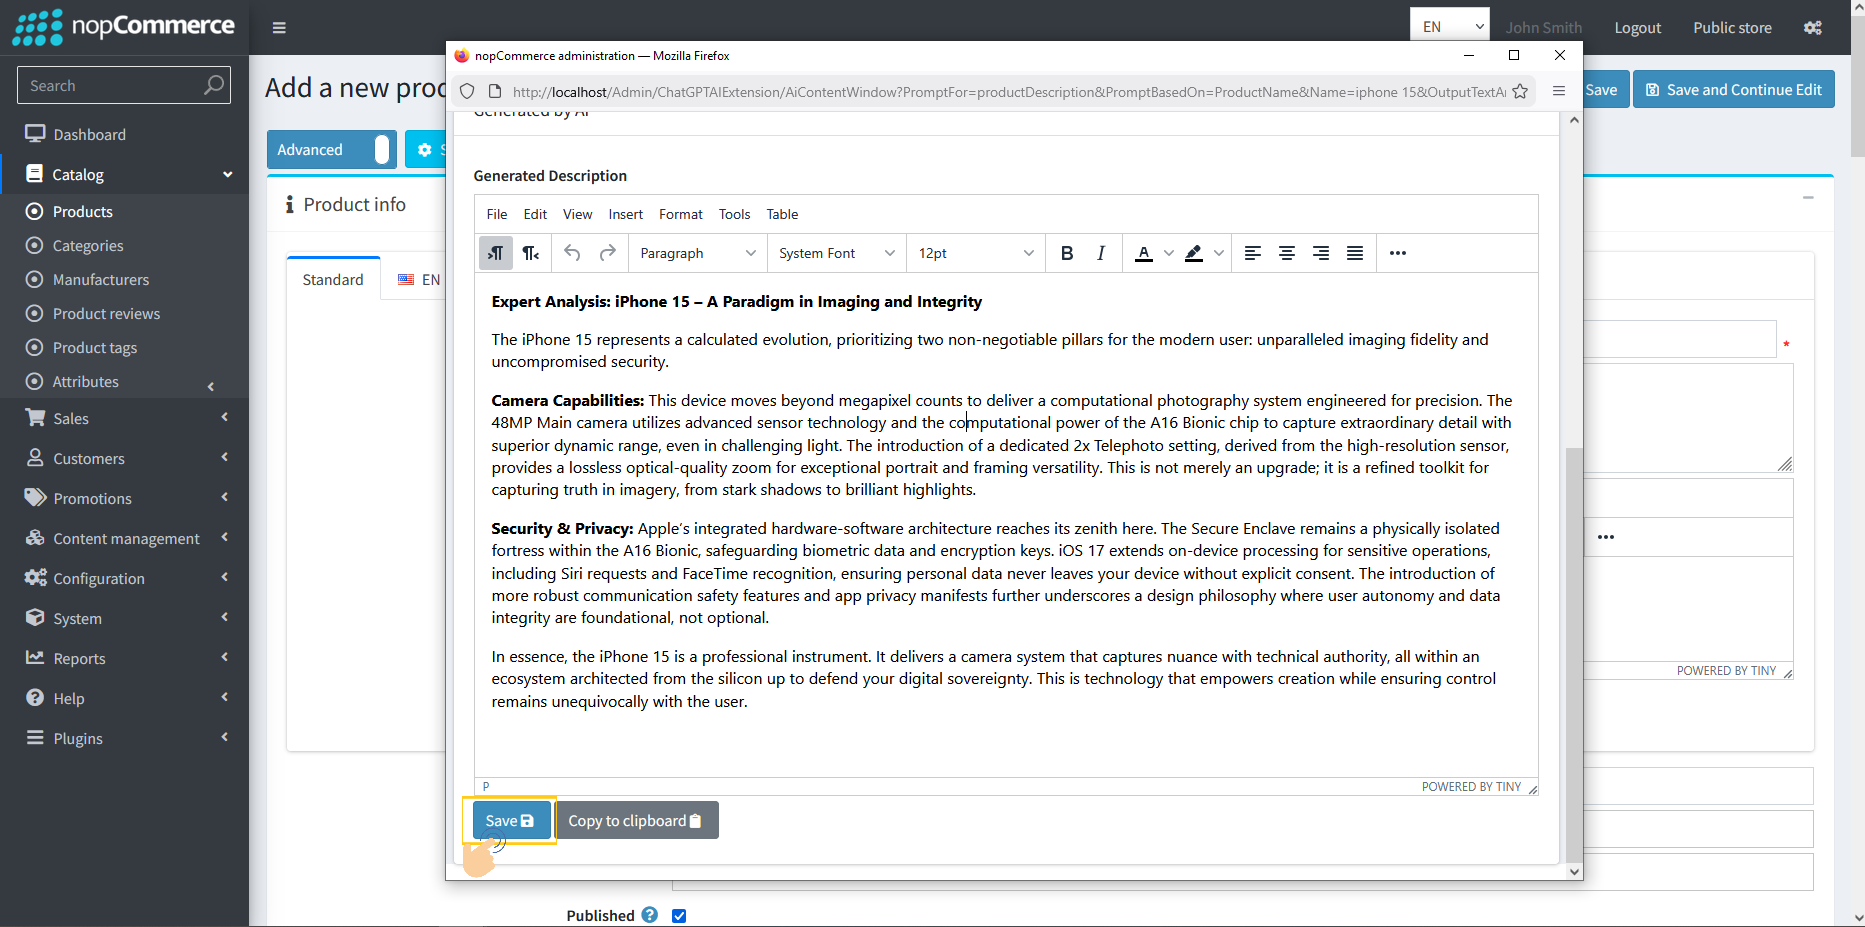Open the text color swatch picker

(1168, 253)
